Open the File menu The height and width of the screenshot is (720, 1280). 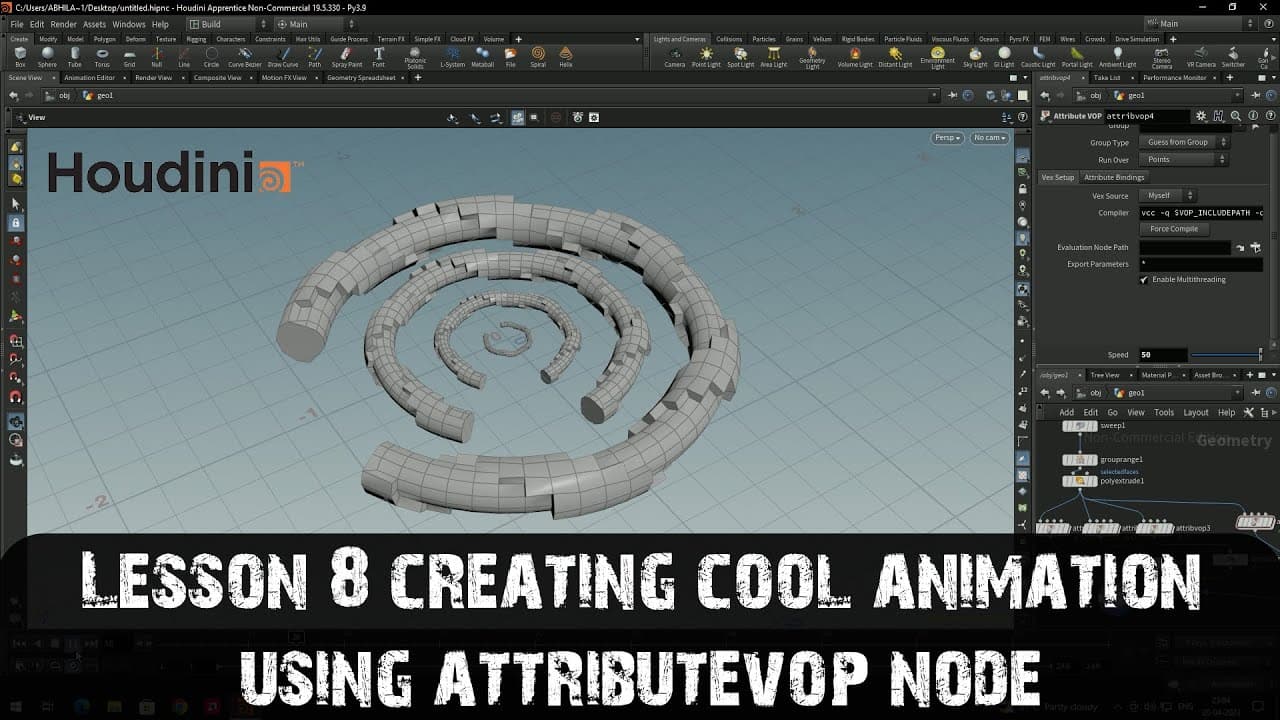(x=16, y=24)
